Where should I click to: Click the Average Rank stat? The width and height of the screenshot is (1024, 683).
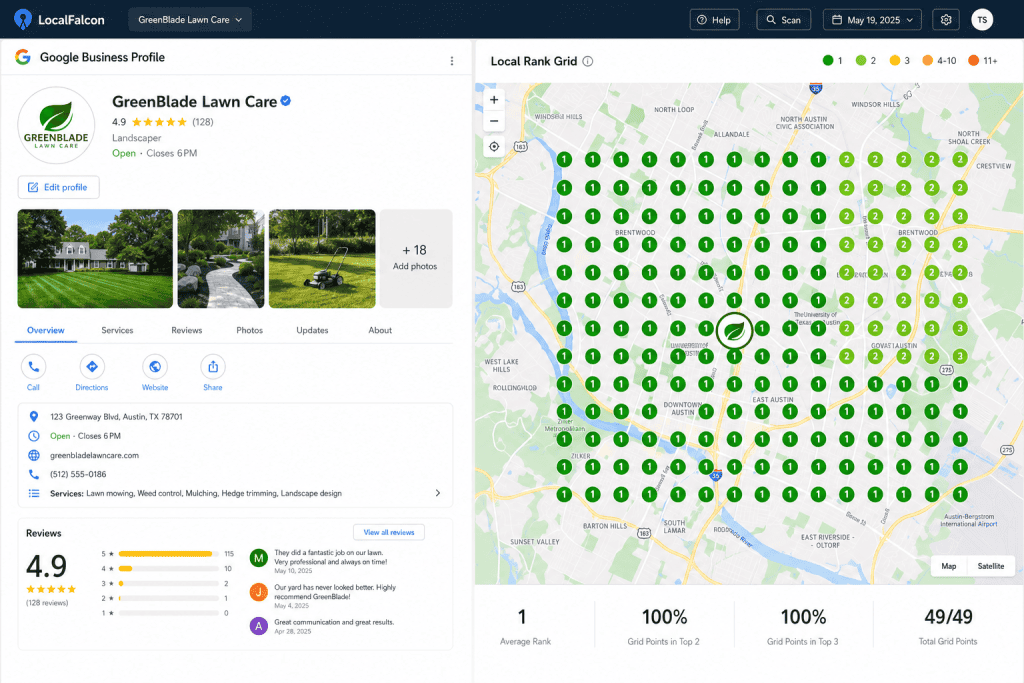pos(524,627)
